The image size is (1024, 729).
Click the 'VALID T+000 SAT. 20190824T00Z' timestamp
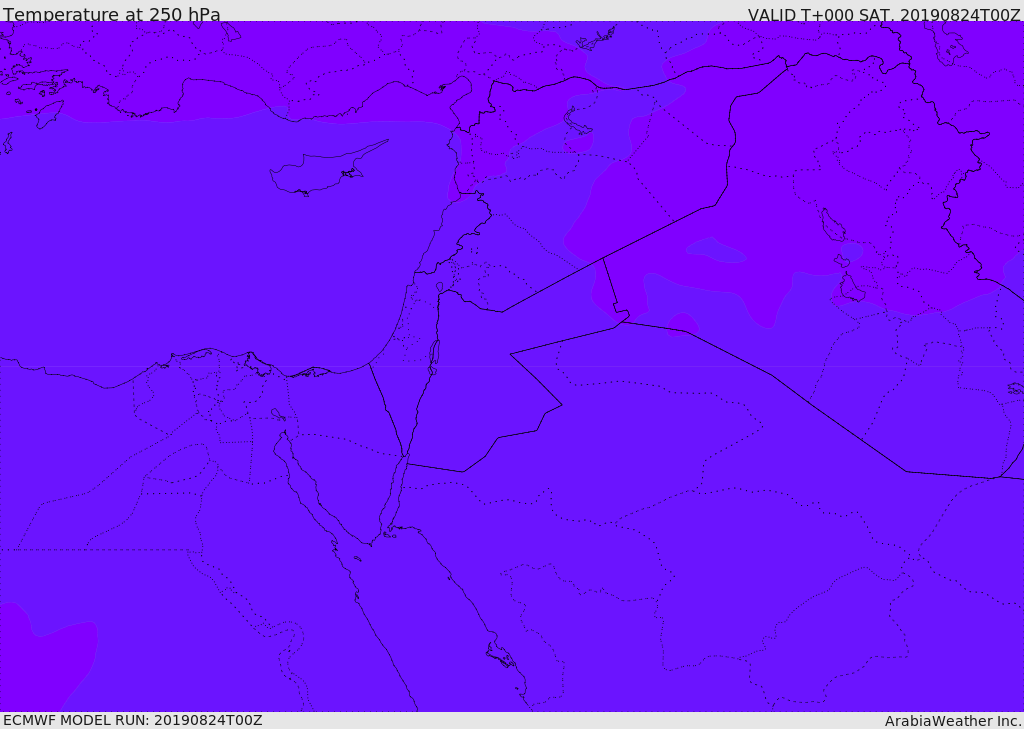coord(884,14)
